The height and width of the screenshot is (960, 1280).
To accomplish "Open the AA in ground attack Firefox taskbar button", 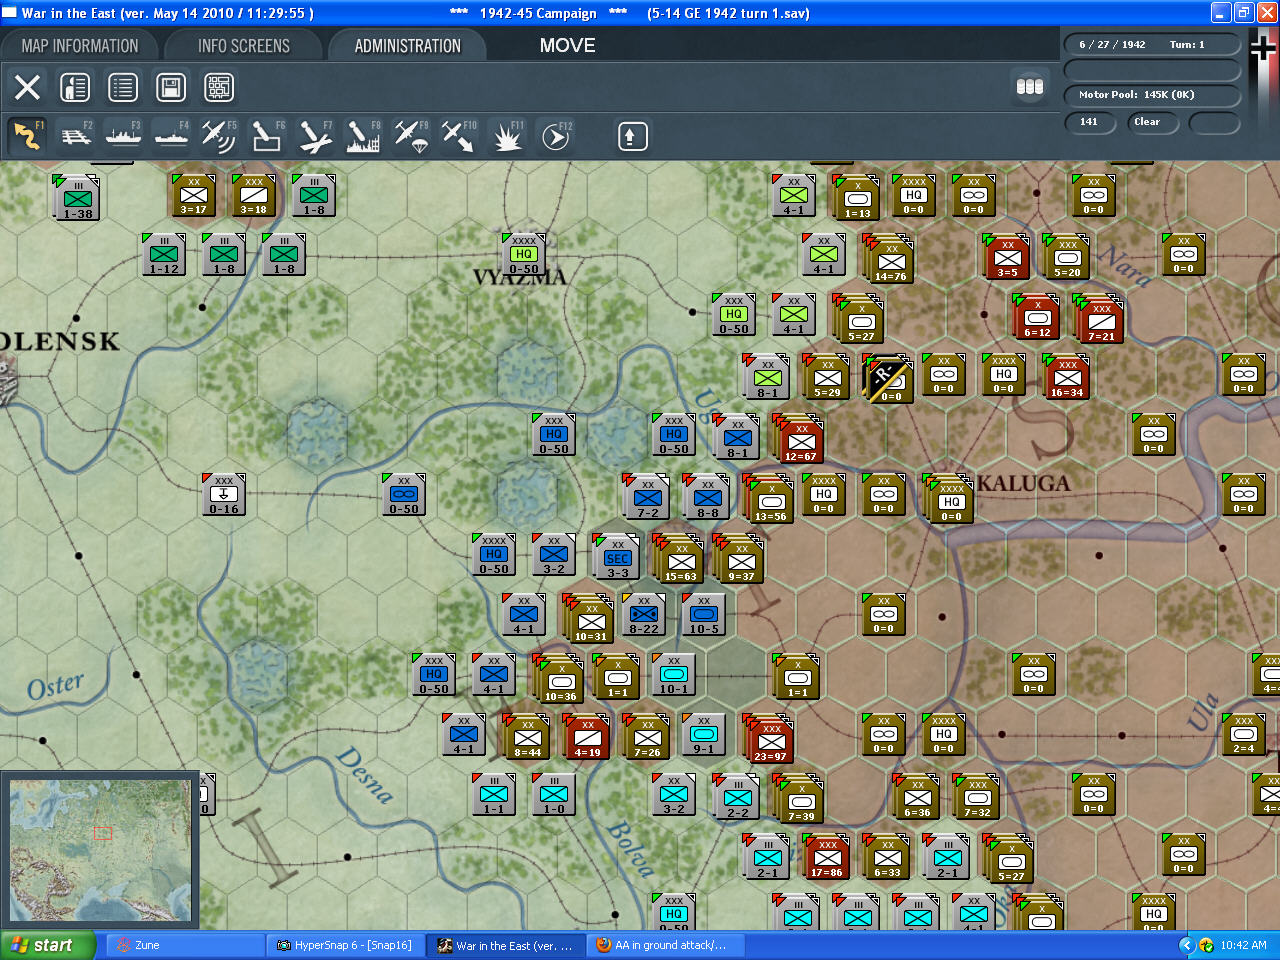I will coord(665,945).
